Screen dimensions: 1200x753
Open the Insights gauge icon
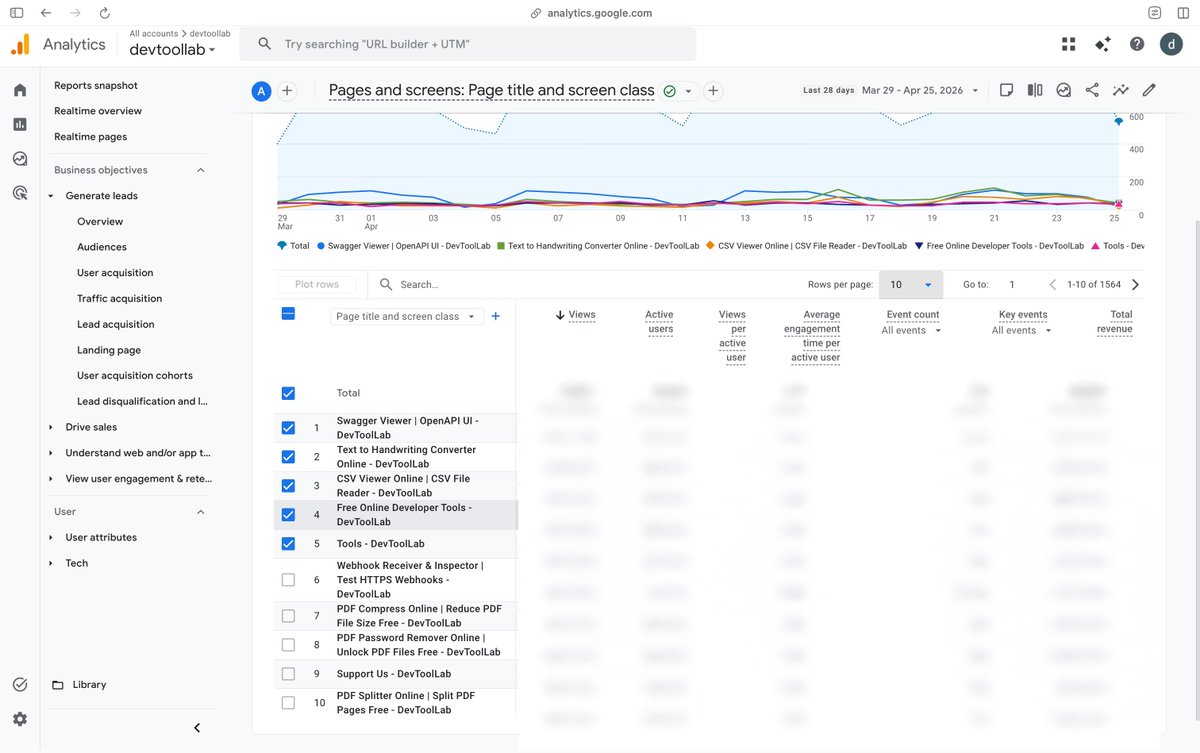(x=1064, y=90)
